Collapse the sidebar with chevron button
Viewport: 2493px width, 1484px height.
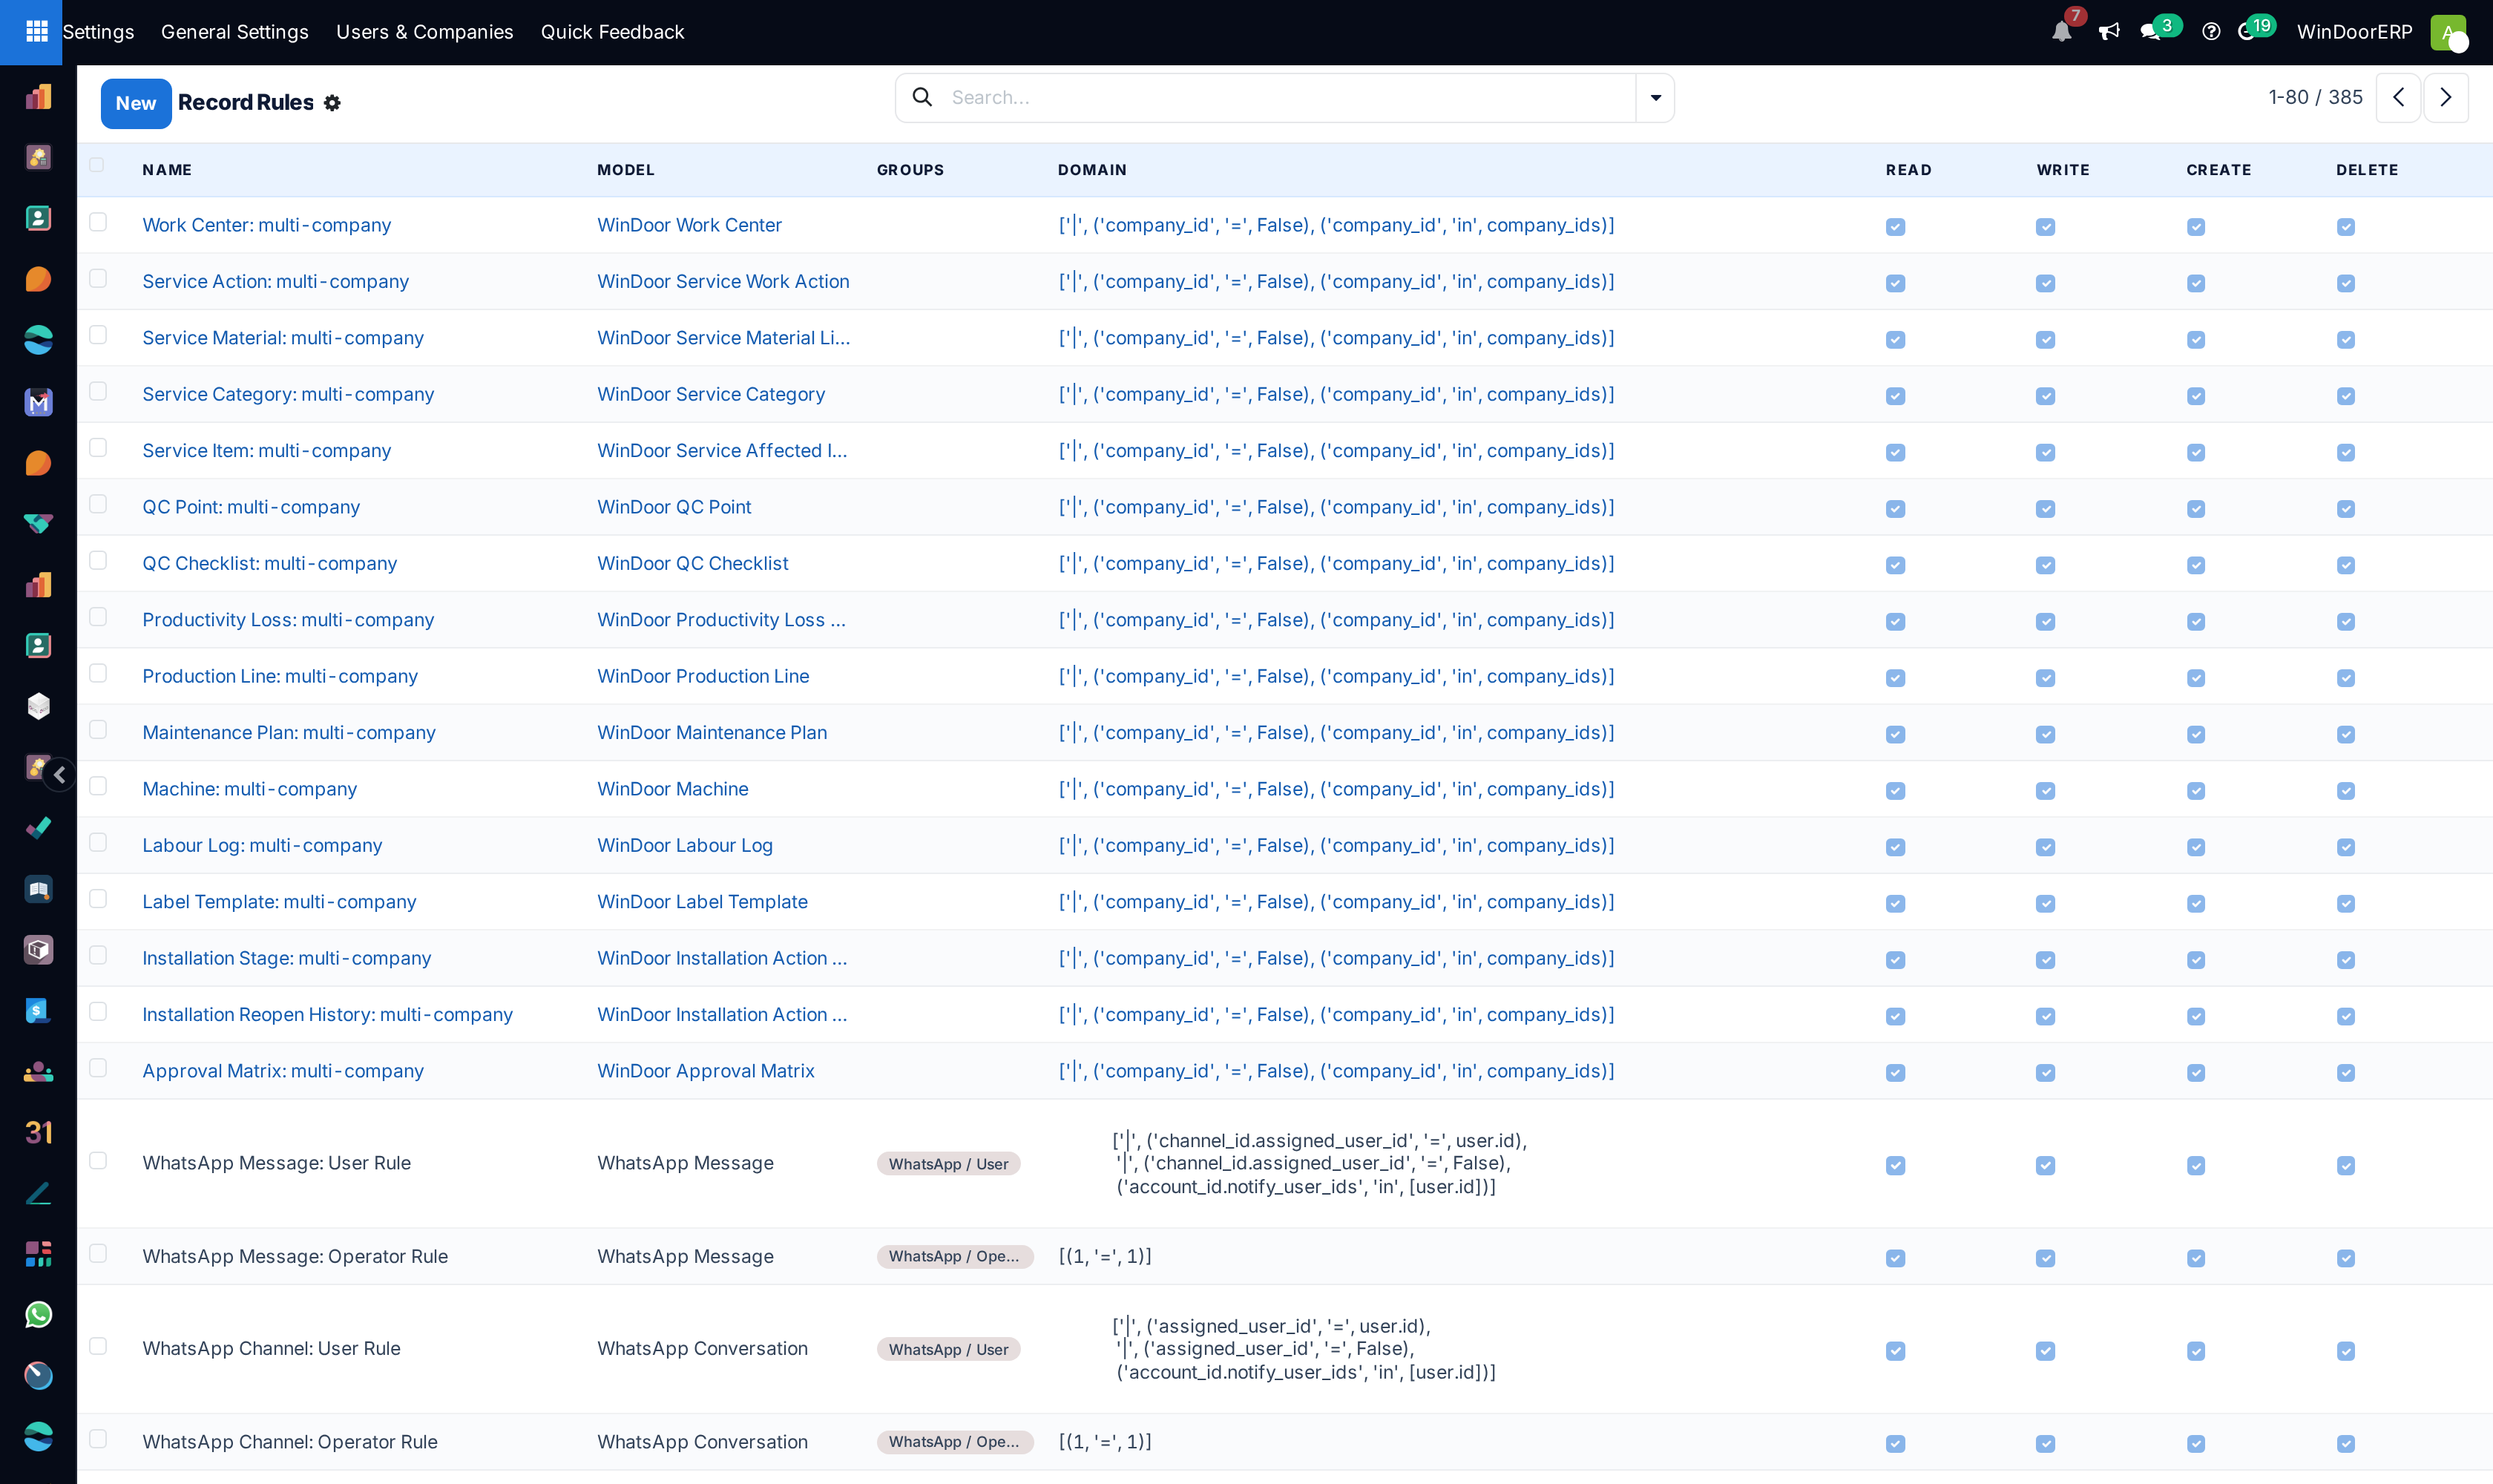tap(60, 774)
